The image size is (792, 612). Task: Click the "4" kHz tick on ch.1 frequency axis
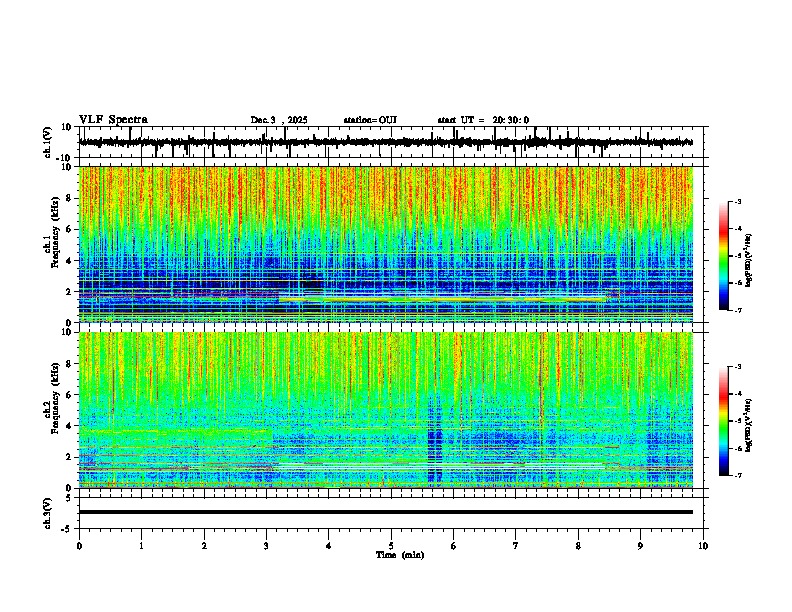pyautogui.click(x=70, y=261)
